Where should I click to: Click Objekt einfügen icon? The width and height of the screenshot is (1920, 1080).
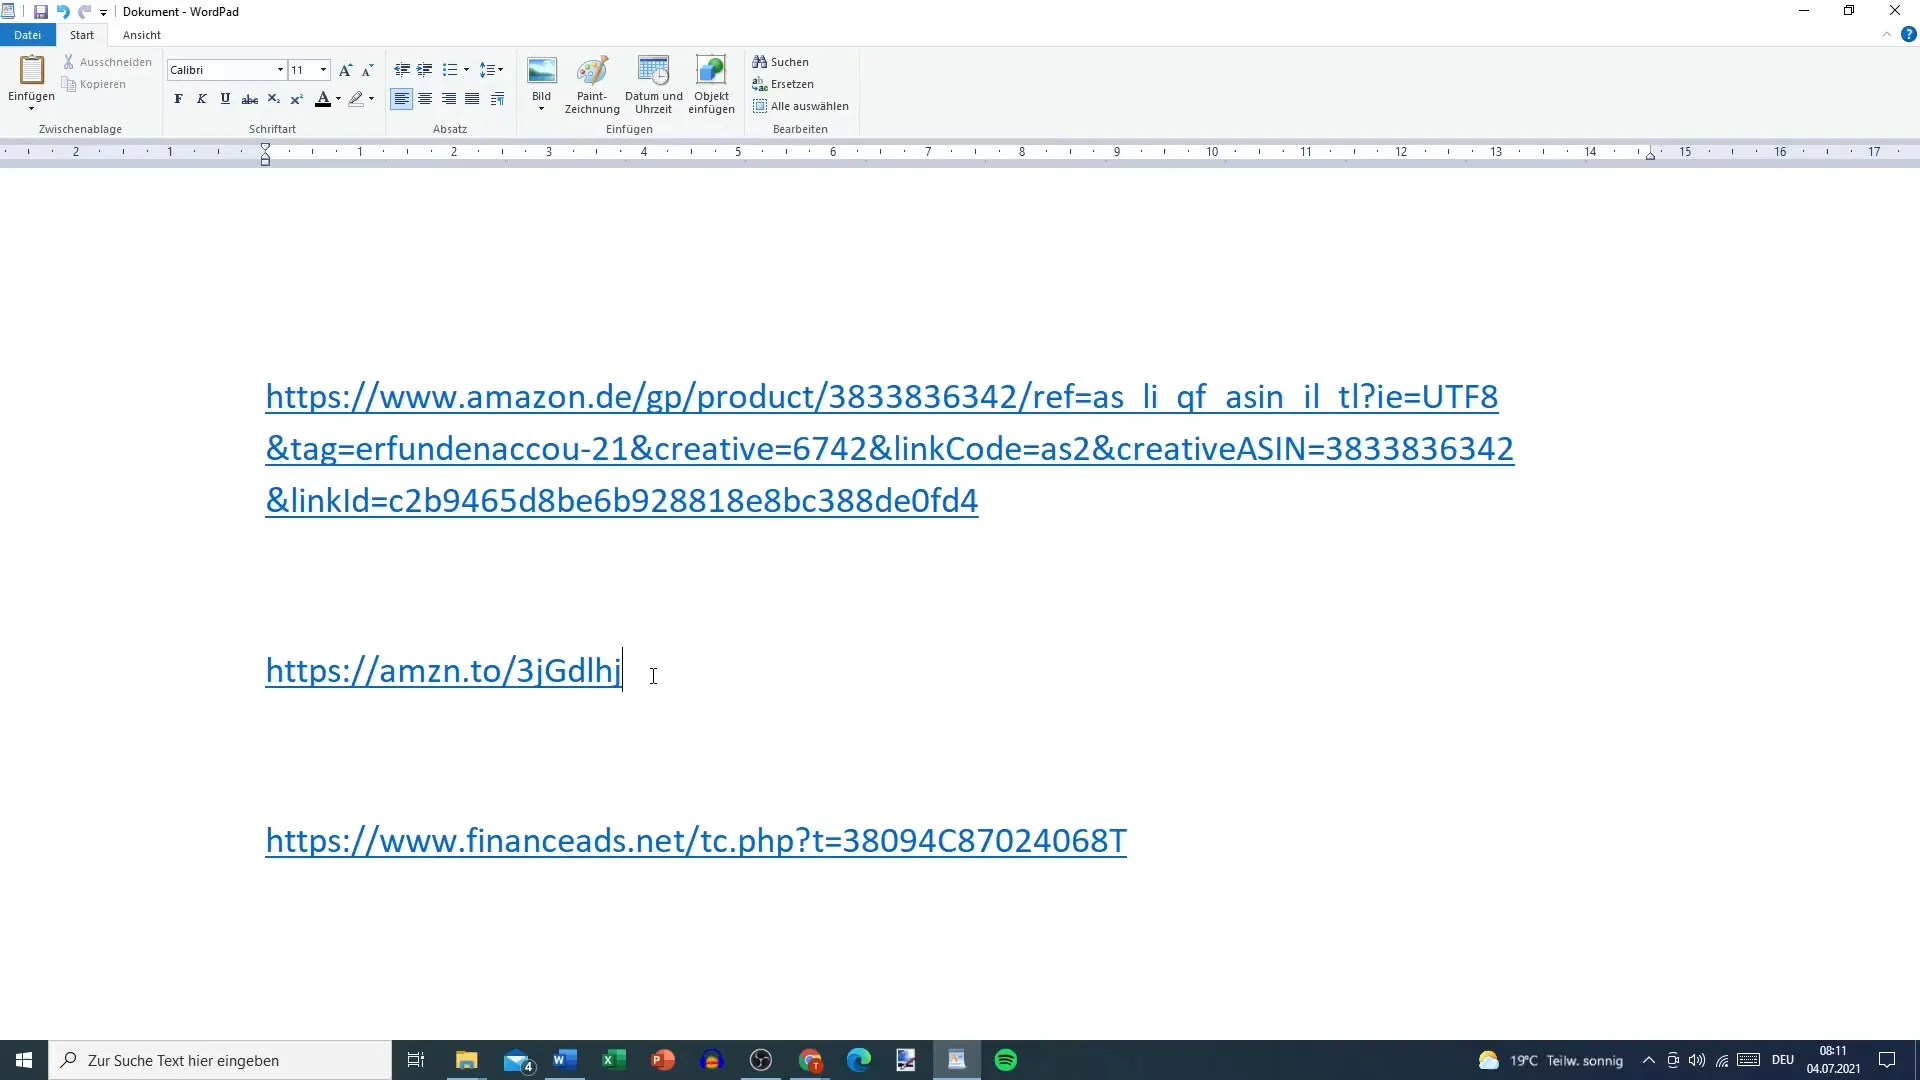(x=711, y=71)
